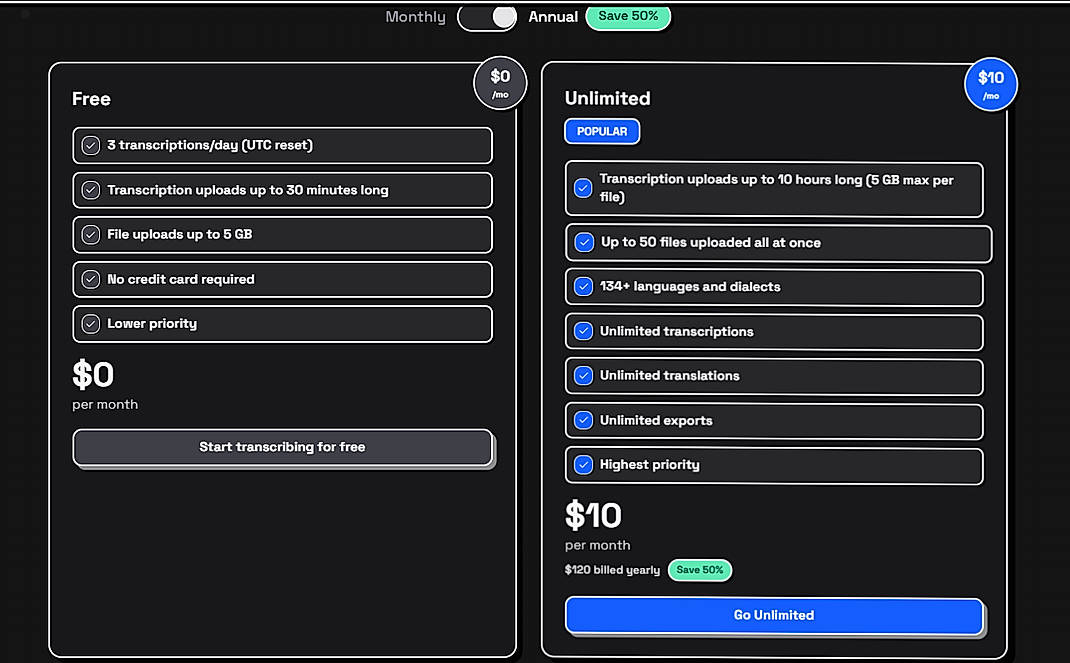Select '10 hours long (5 GB max per file)' text

pos(777,188)
